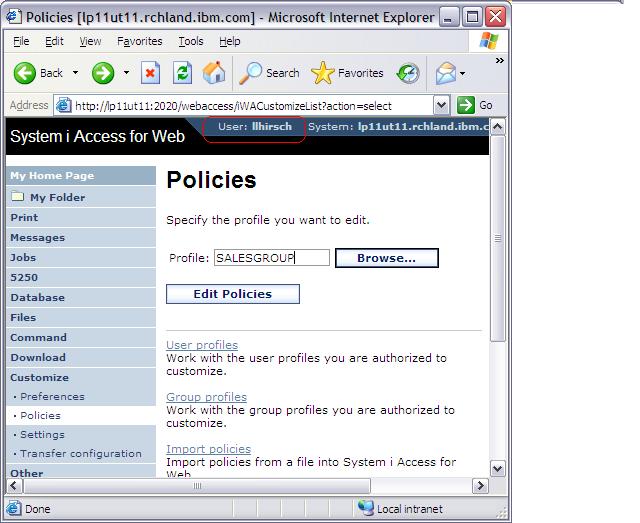Open Database in the sidebar

point(81,297)
